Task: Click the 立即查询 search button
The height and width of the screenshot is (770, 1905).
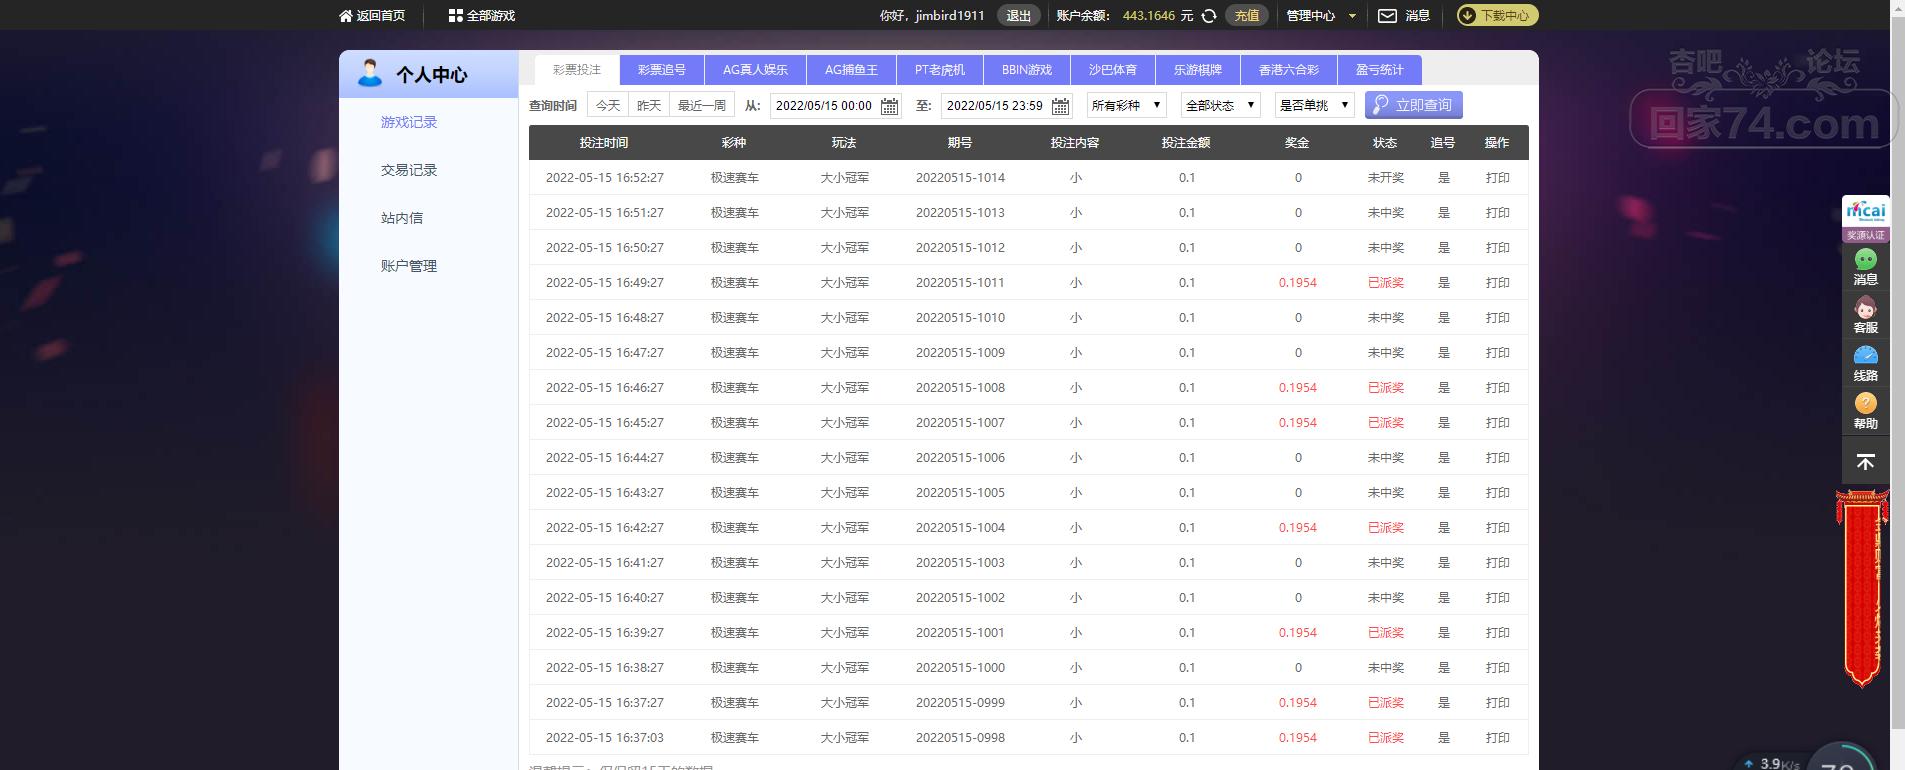Action: click(1414, 105)
